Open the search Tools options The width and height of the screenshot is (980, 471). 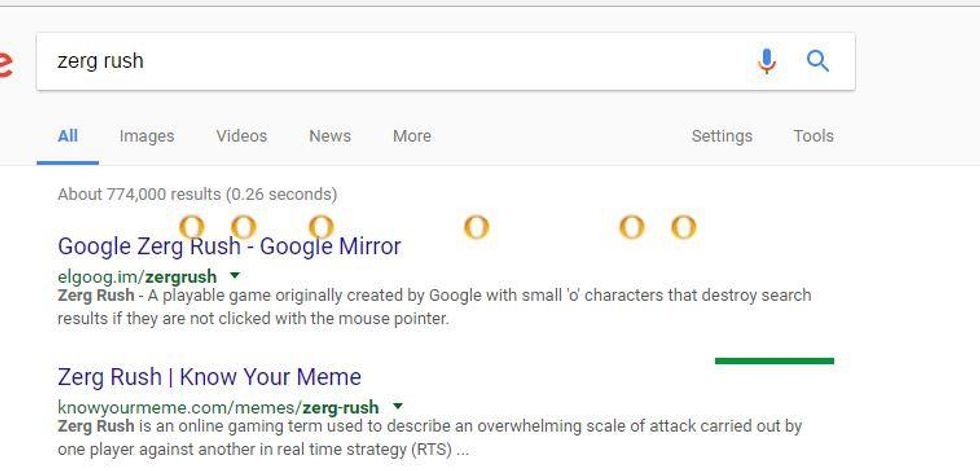pos(814,136)
